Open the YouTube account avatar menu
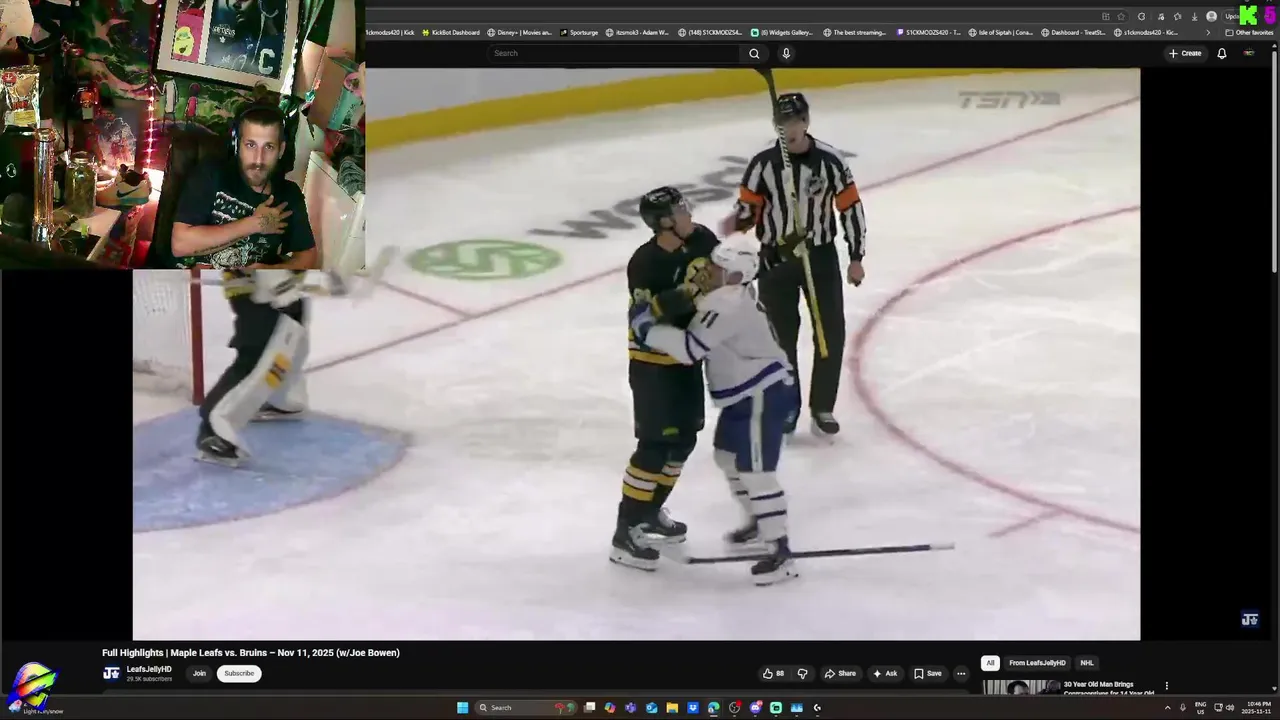 pyautogui.click(x=1248, y=53)
